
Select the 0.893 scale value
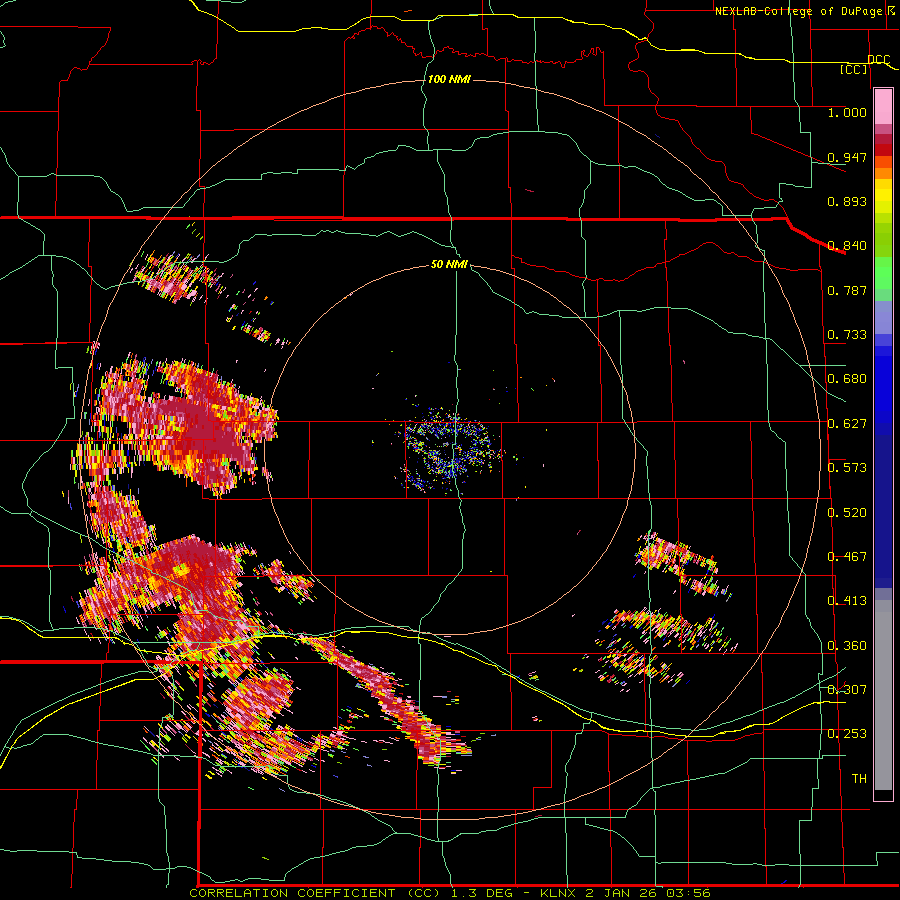tap(847, 201)
